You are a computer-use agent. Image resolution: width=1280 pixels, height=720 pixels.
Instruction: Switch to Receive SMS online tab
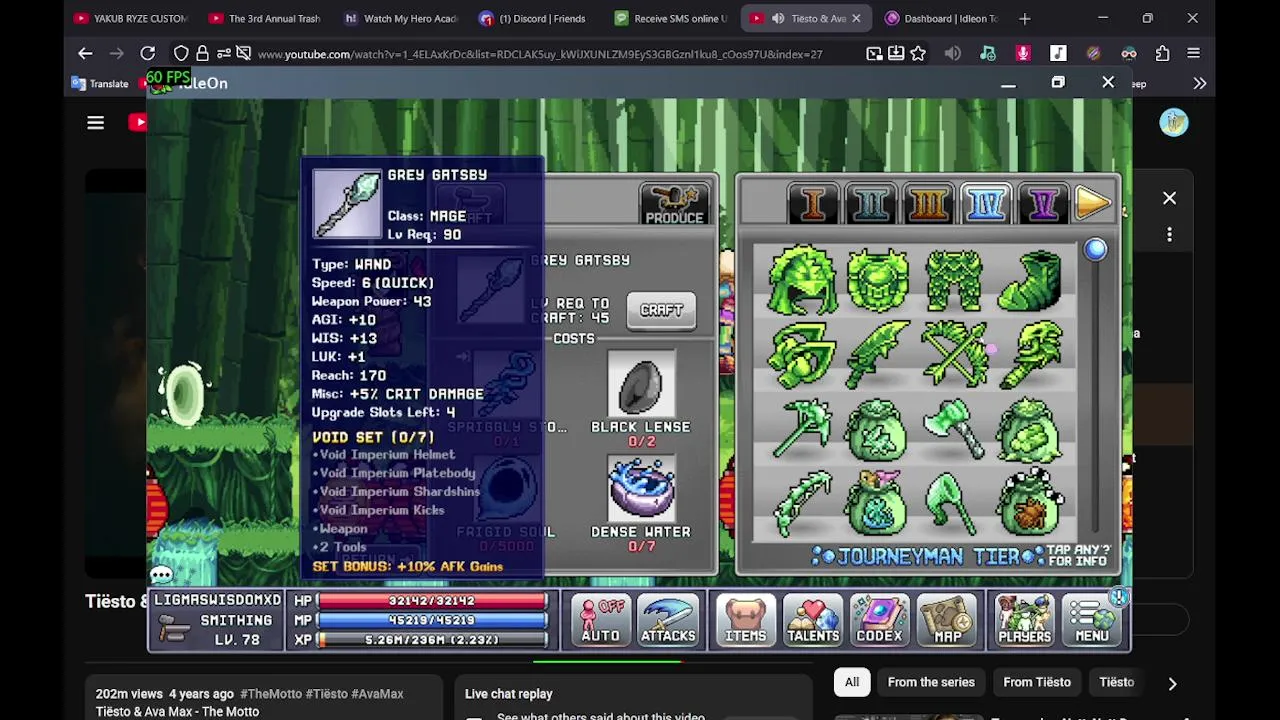[670, 18]
